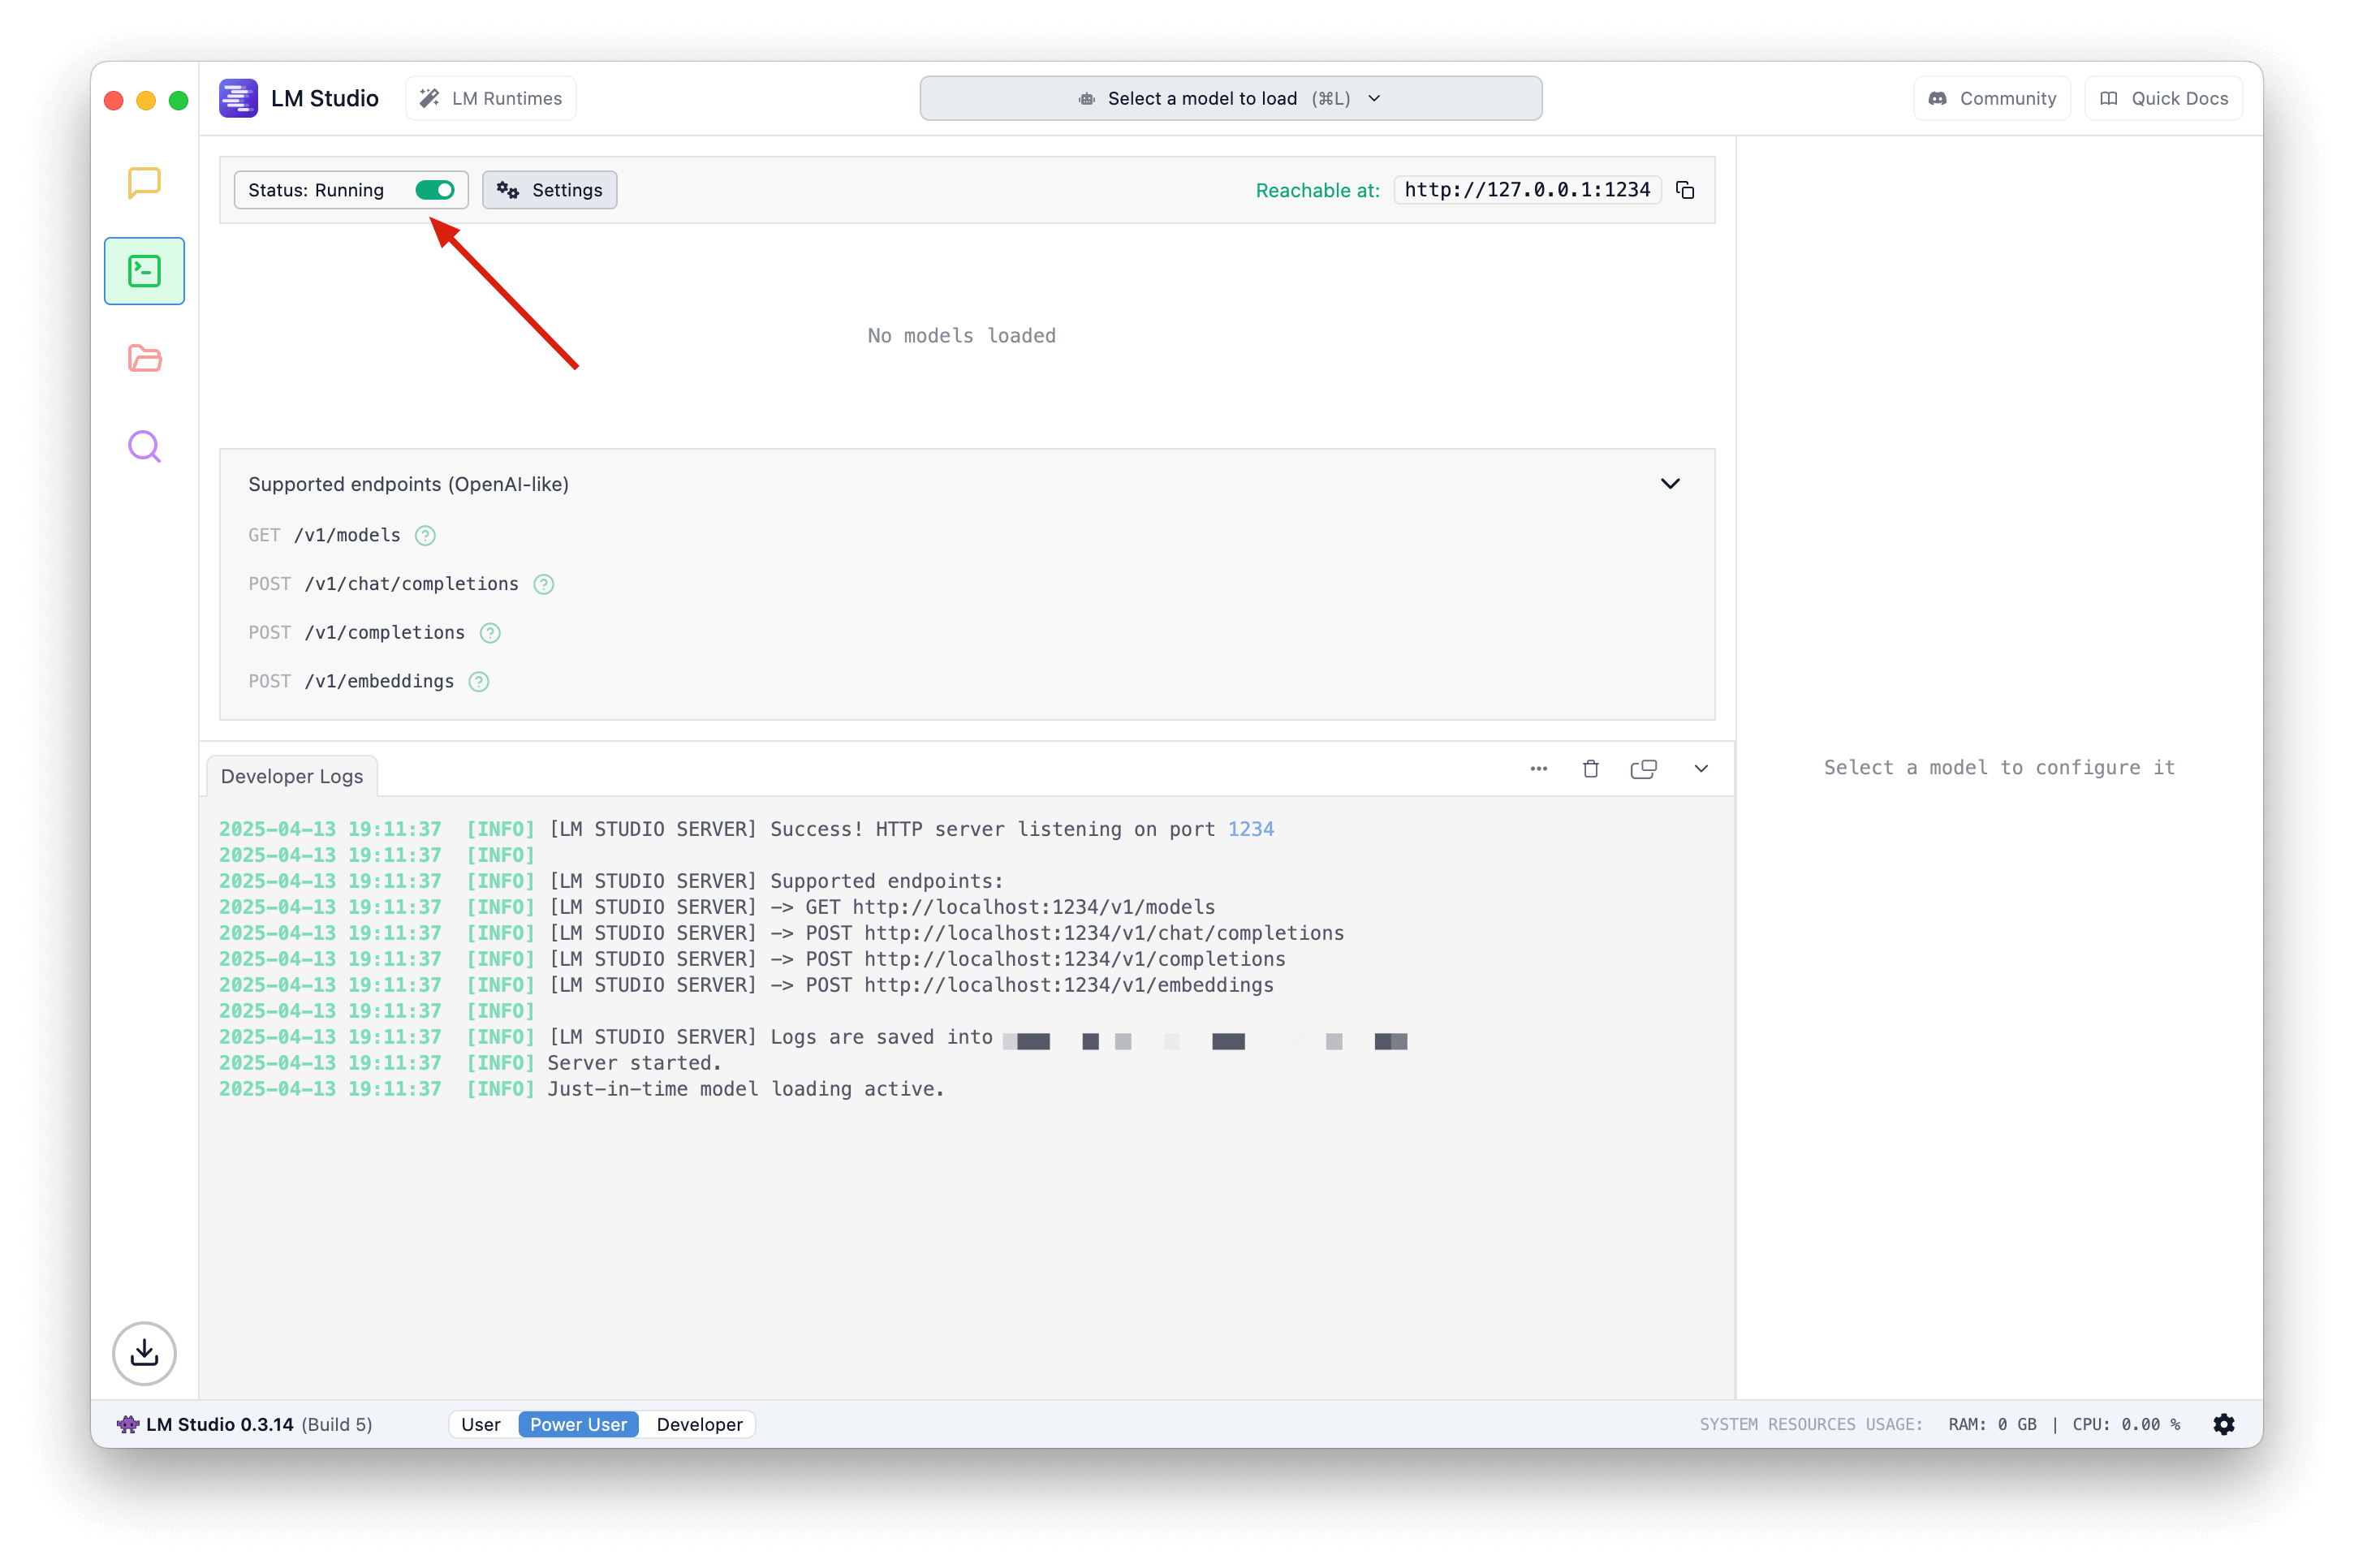Click the LM Studio mascot icon in status bar

(x=127, y=1424)
